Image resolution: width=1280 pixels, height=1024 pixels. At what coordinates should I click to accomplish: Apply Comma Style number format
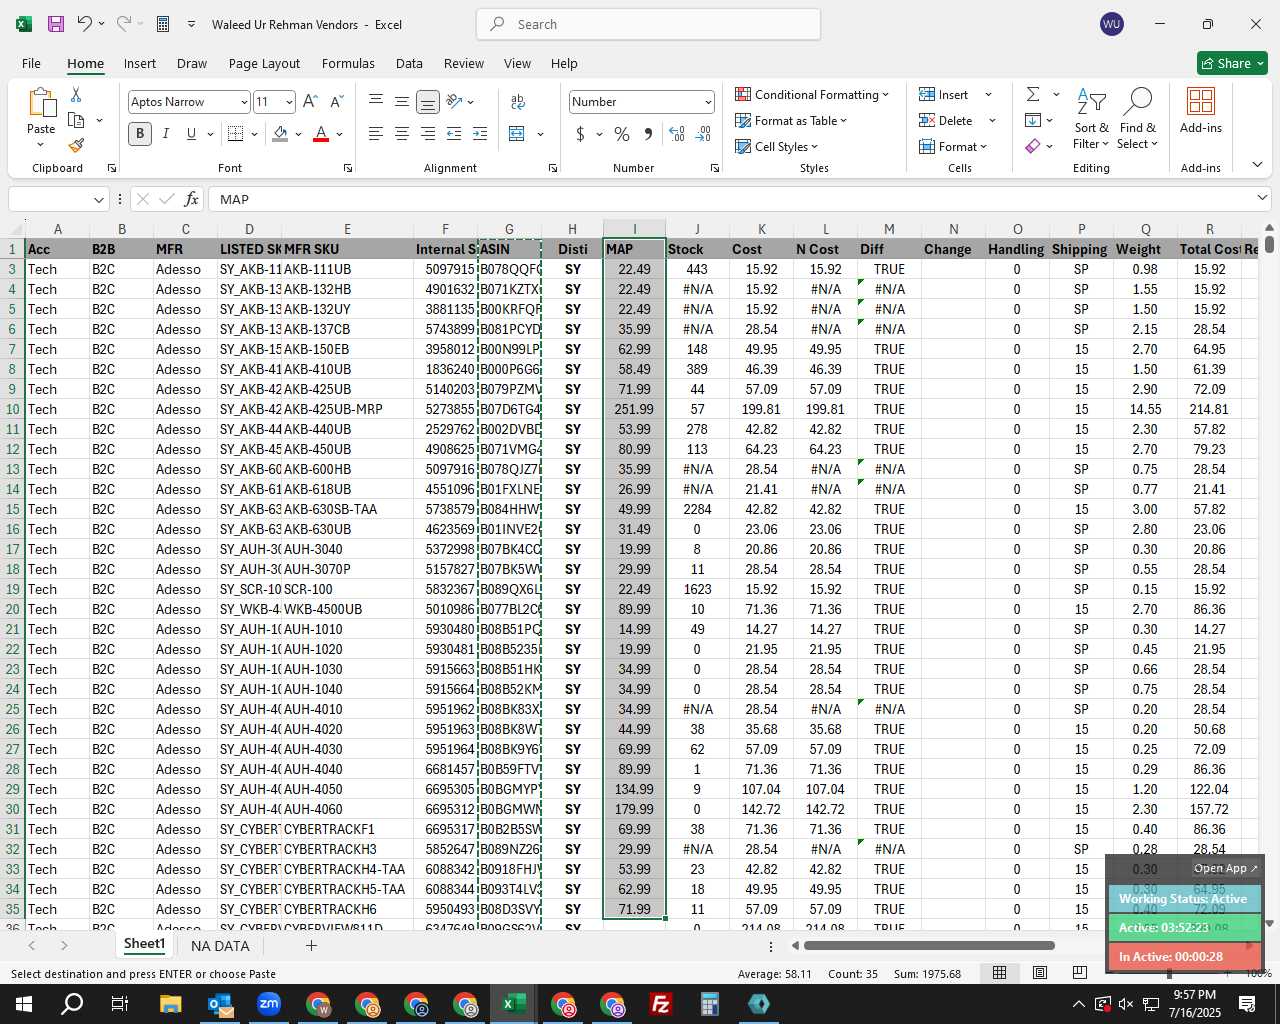tap(648, 133)
